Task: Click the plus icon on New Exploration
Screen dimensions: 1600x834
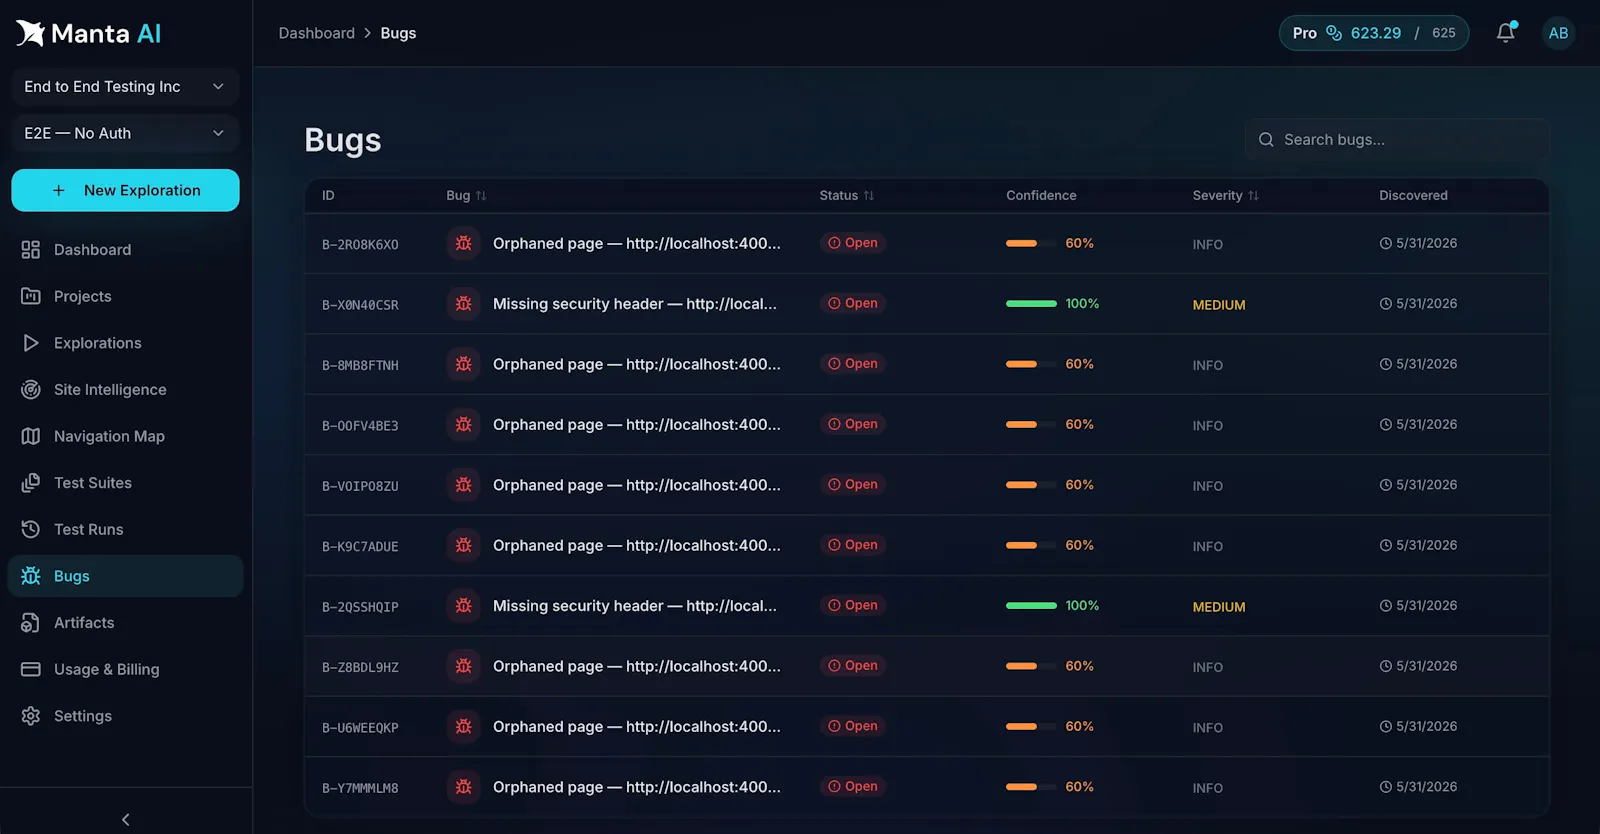Action: (59, 190)
